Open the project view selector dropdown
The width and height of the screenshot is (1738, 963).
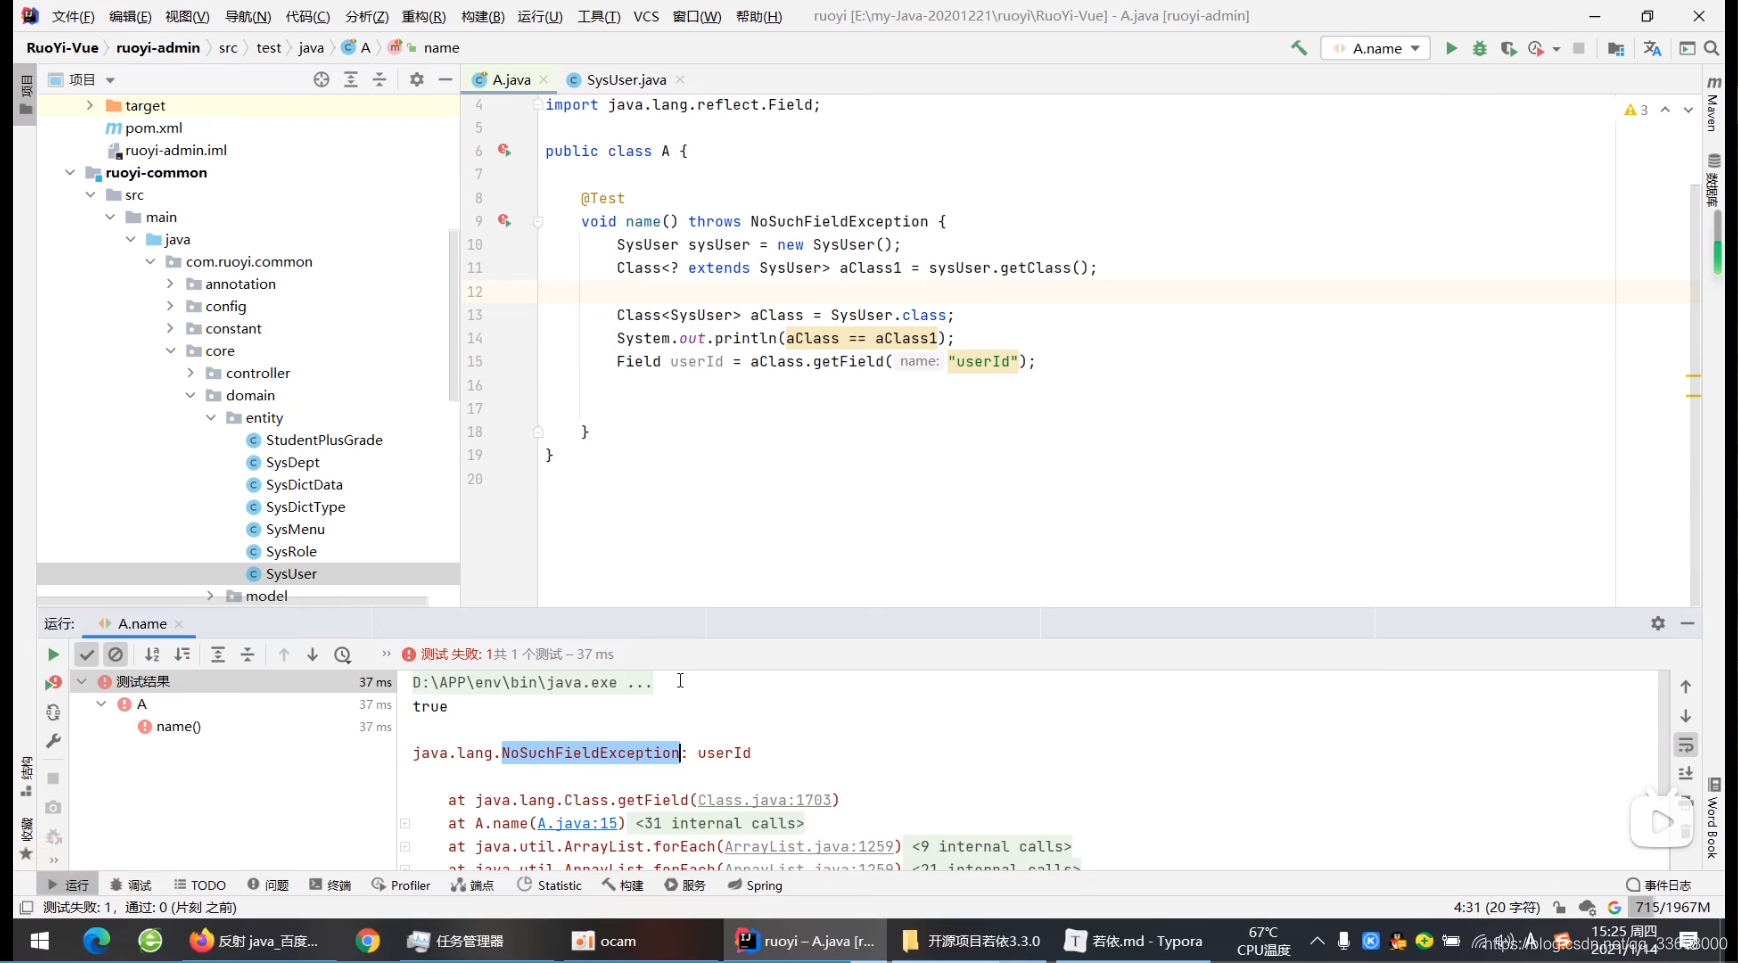pyautogui.click(x=82, y=80)
